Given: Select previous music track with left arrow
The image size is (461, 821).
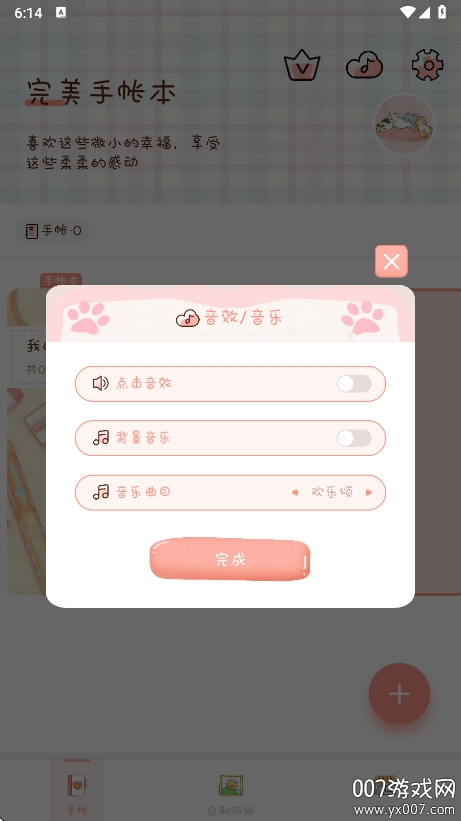Looking at the screenshot, I should pyautogui.click(x=295, y=492).
